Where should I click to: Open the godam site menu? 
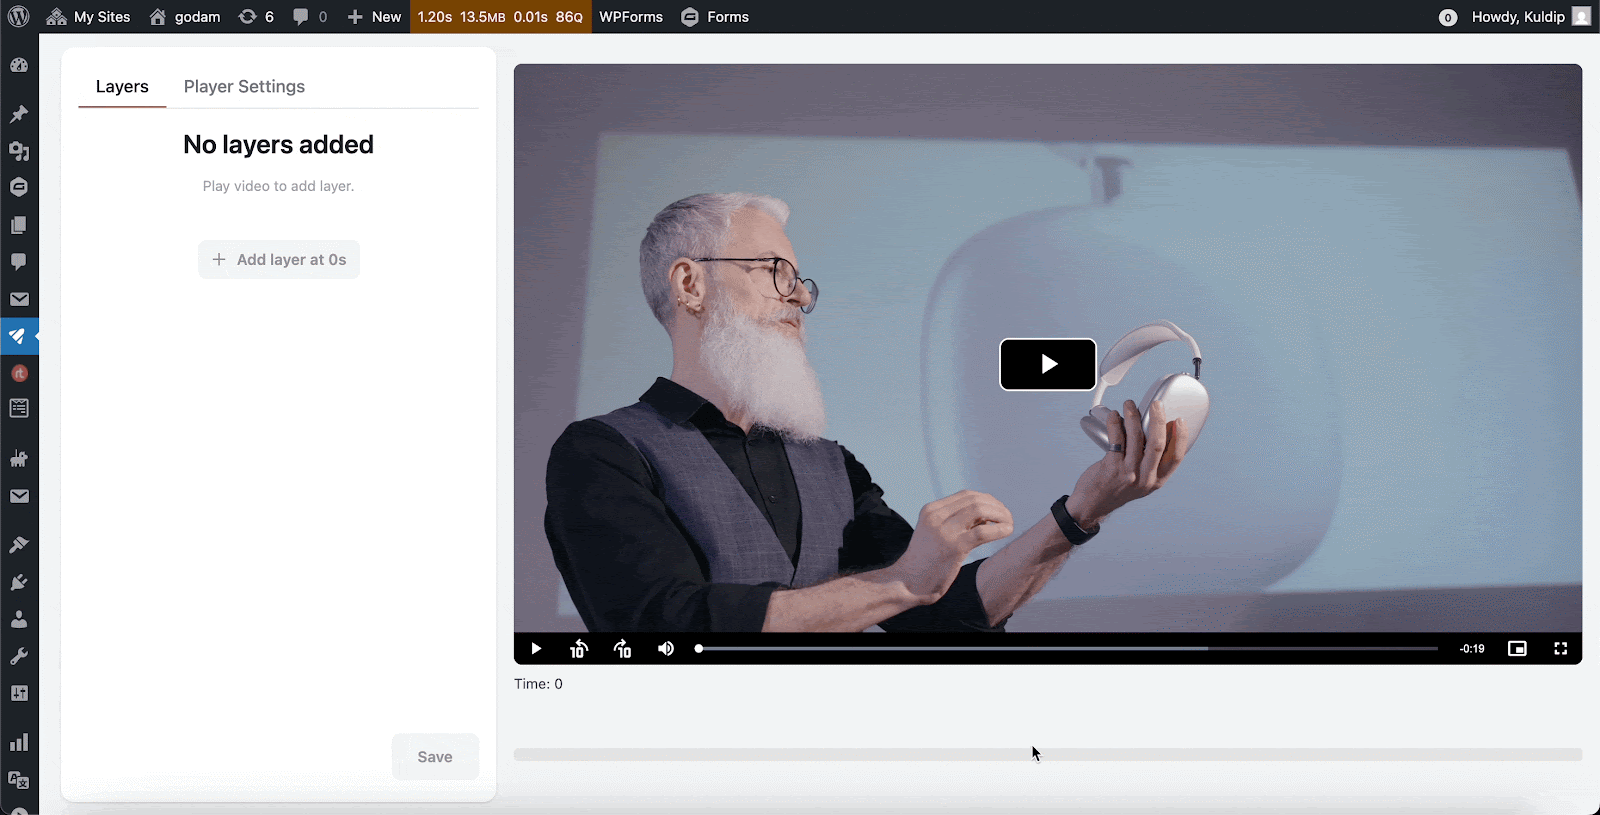click(185, 17)
